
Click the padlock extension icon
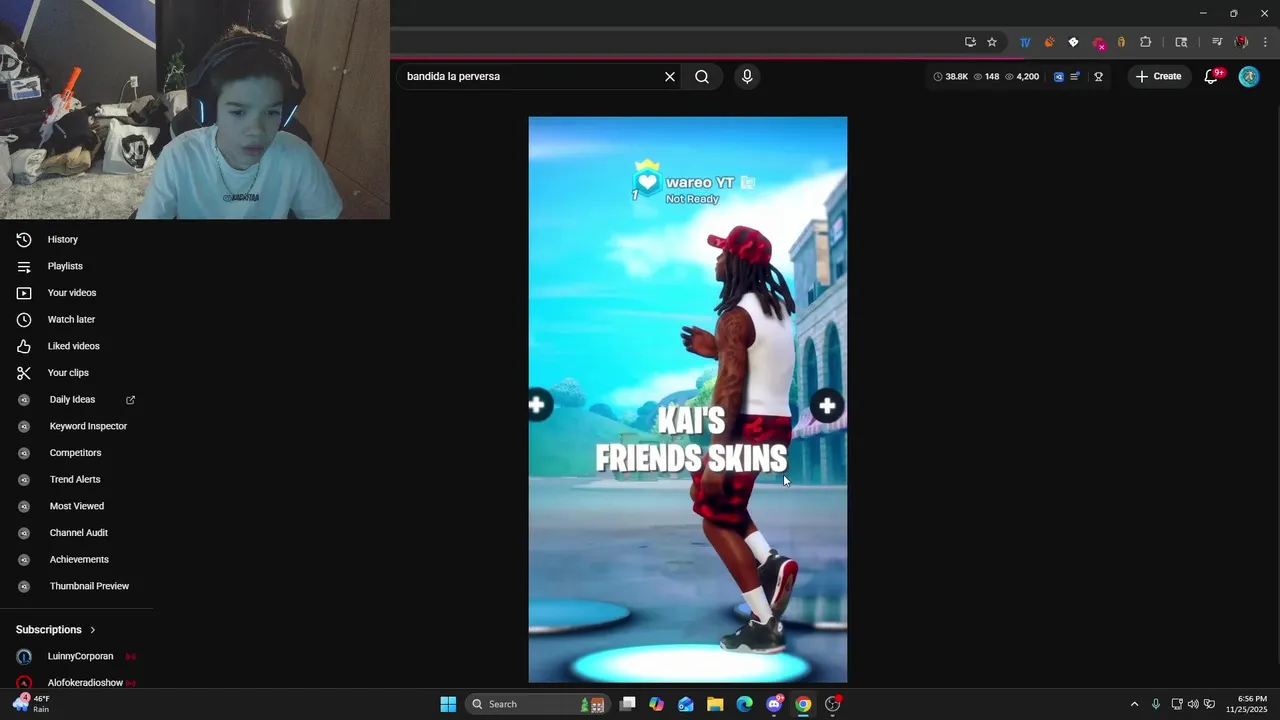[1121, 42]
